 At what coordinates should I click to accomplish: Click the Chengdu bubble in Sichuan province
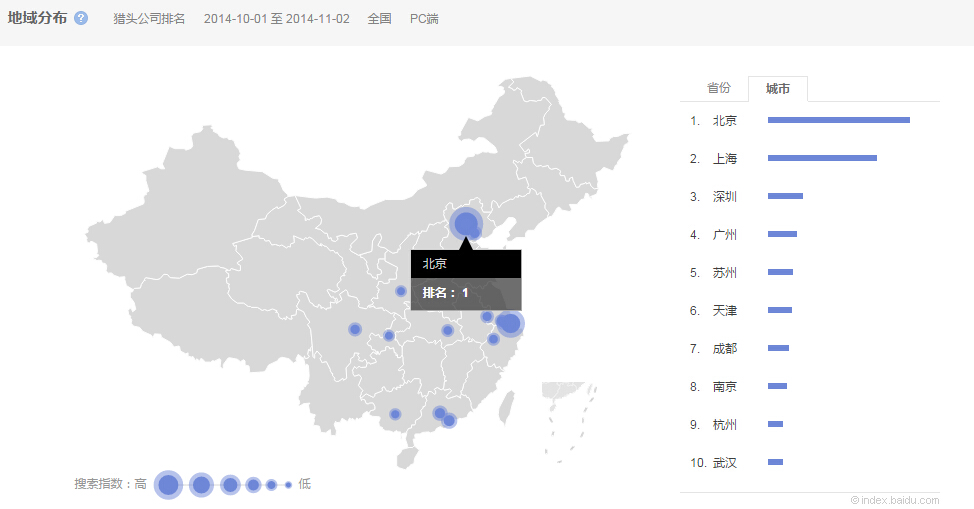tap(355, 329)
